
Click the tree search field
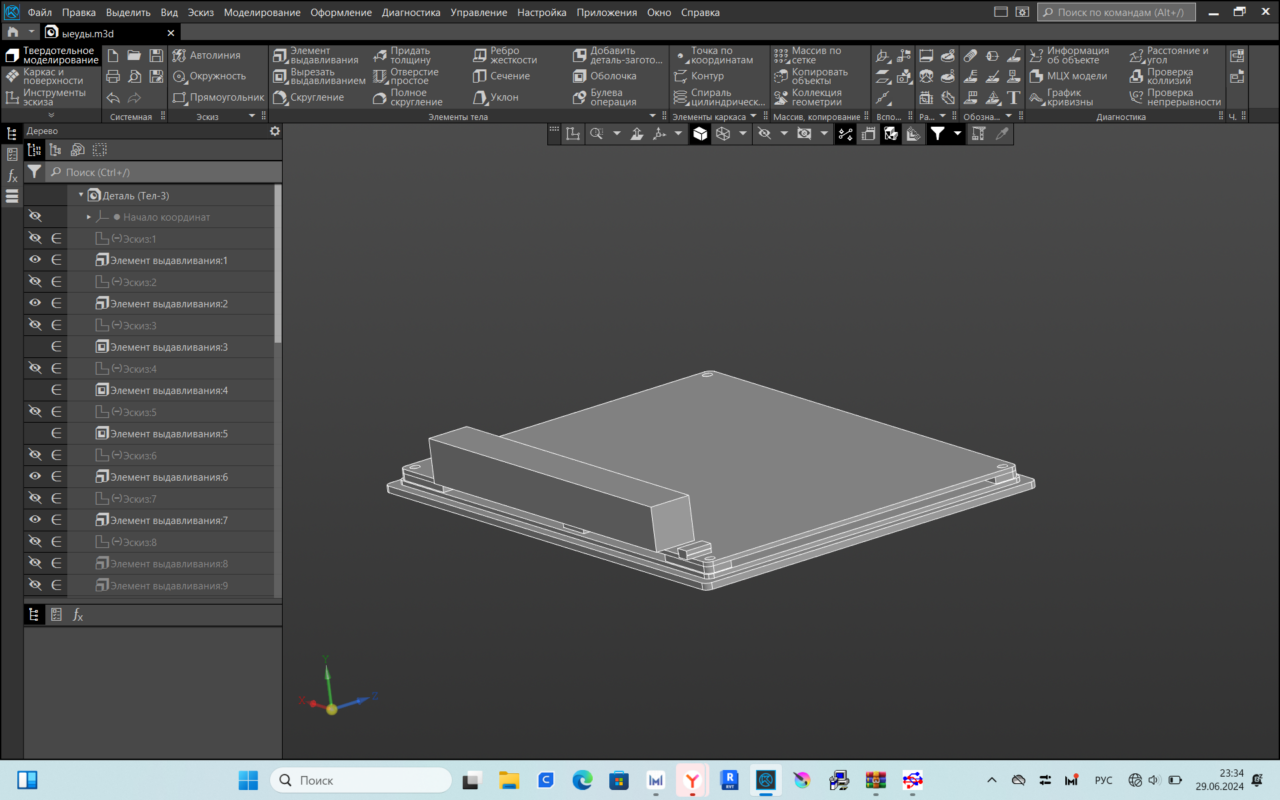click(160, 172)
